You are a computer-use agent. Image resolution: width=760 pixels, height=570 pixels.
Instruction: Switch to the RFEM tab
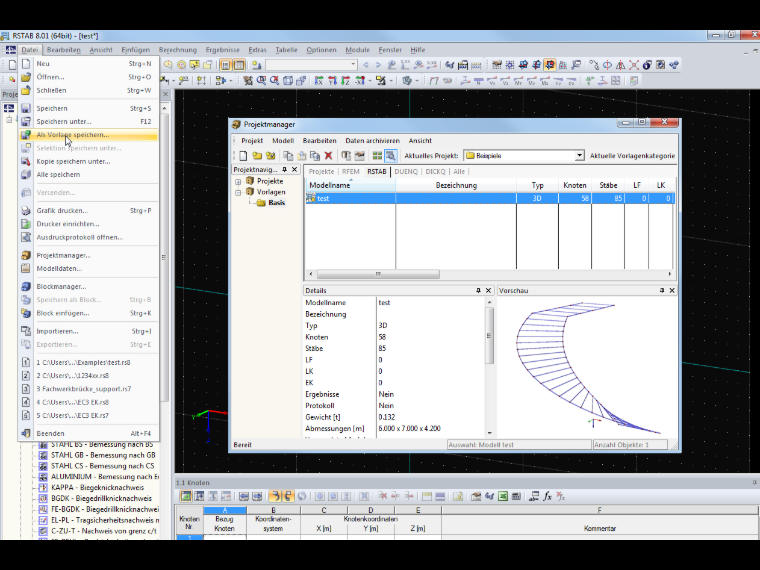click(350, 172)
